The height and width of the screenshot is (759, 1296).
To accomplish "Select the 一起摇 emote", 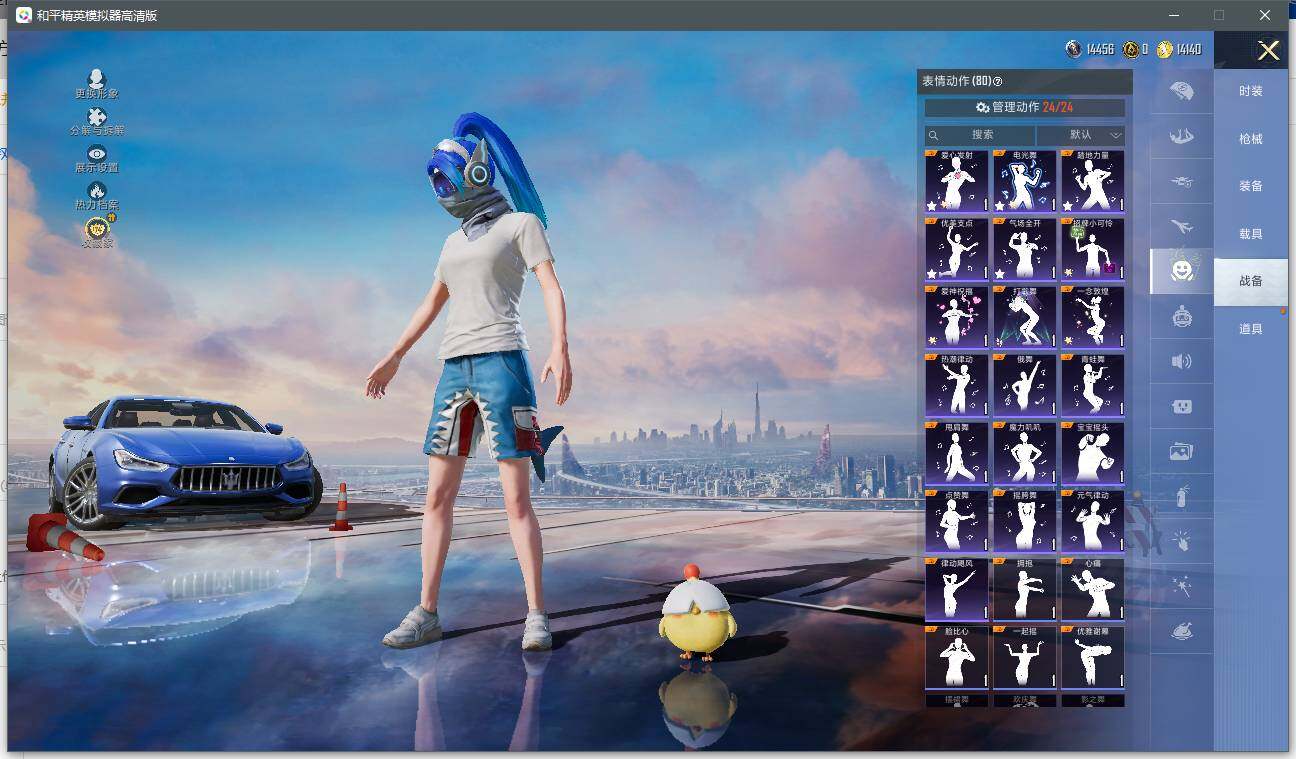I will pyautogui.click(x=1025, y=658).
